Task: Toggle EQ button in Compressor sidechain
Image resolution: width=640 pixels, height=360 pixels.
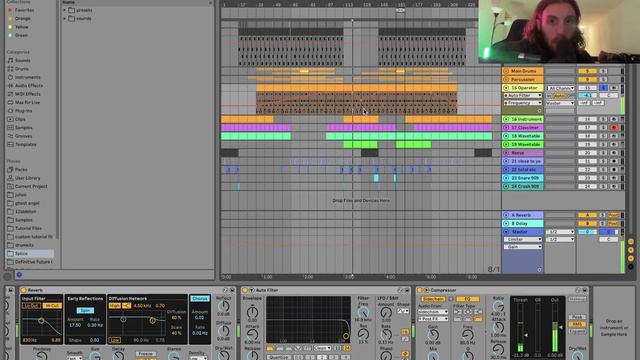Action: pyautogui.click(x=468, y=299)
